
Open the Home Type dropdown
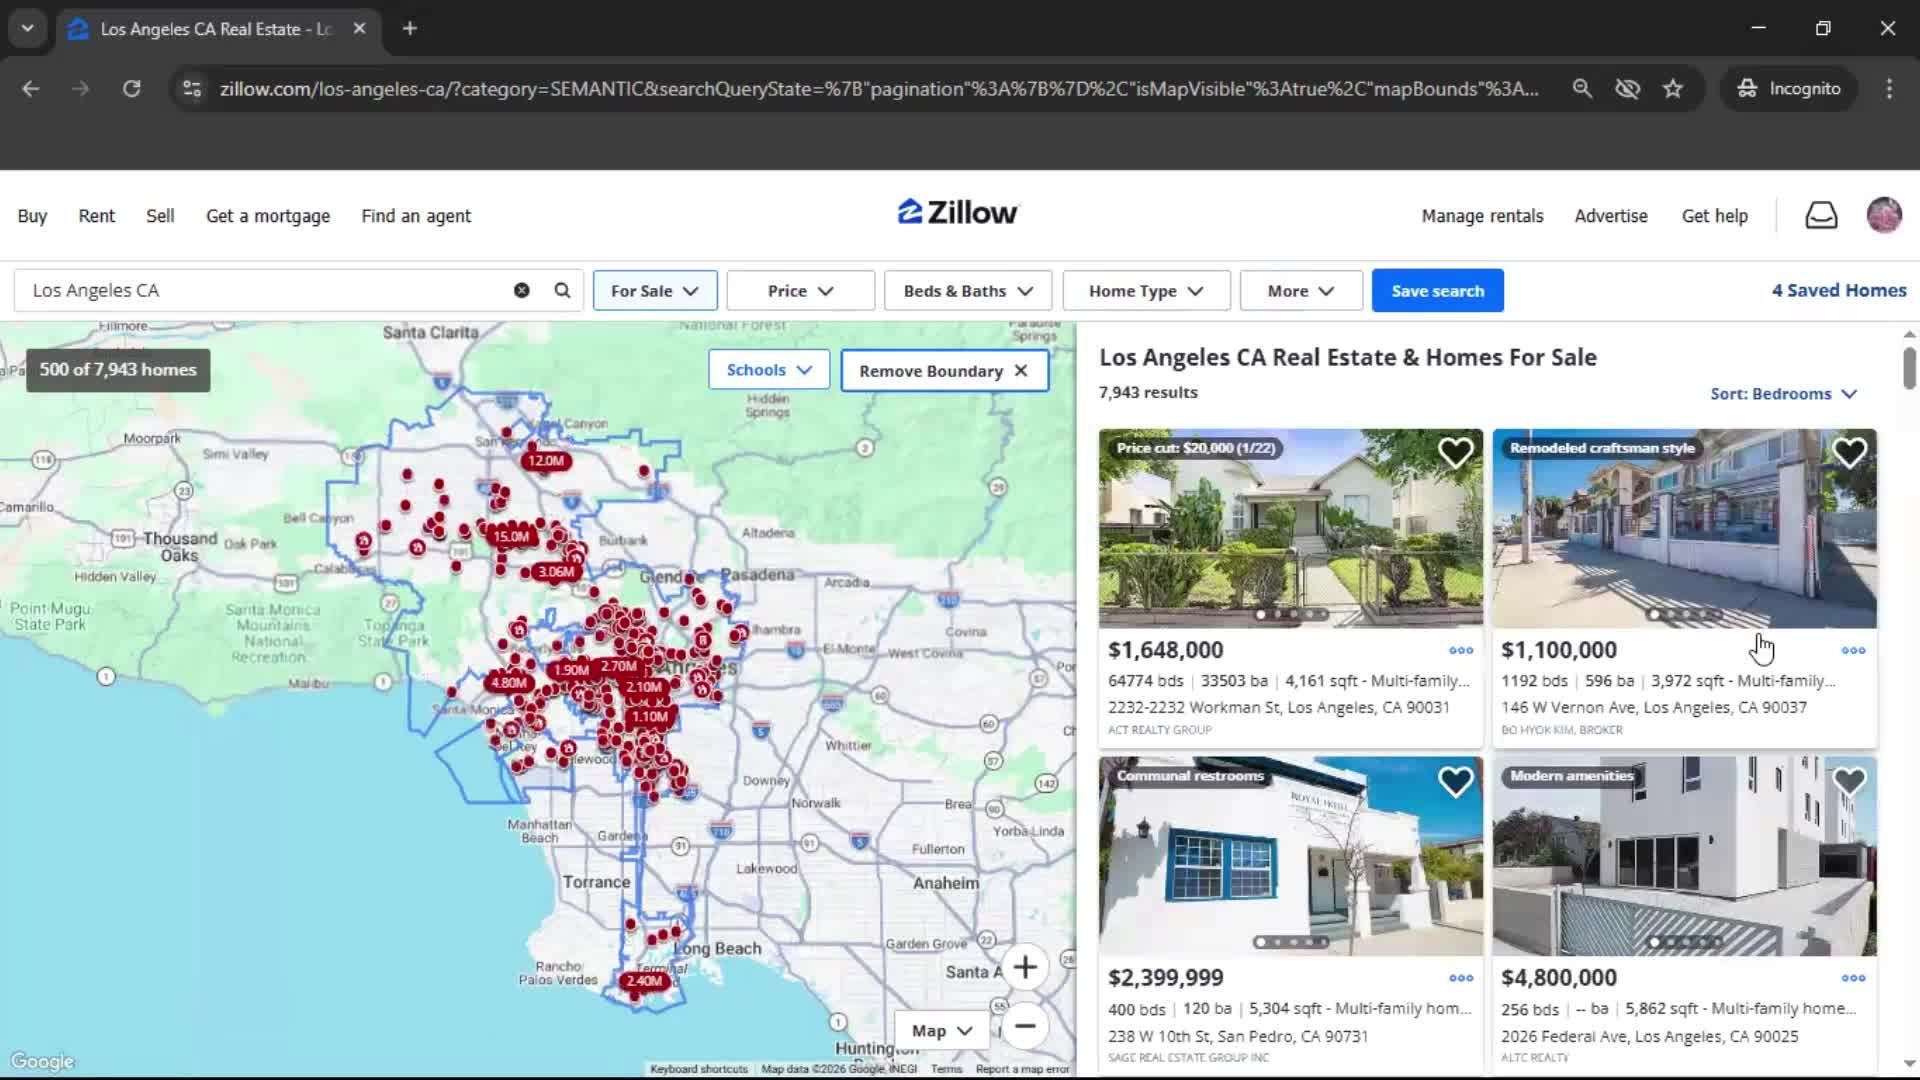(1145, 290)
